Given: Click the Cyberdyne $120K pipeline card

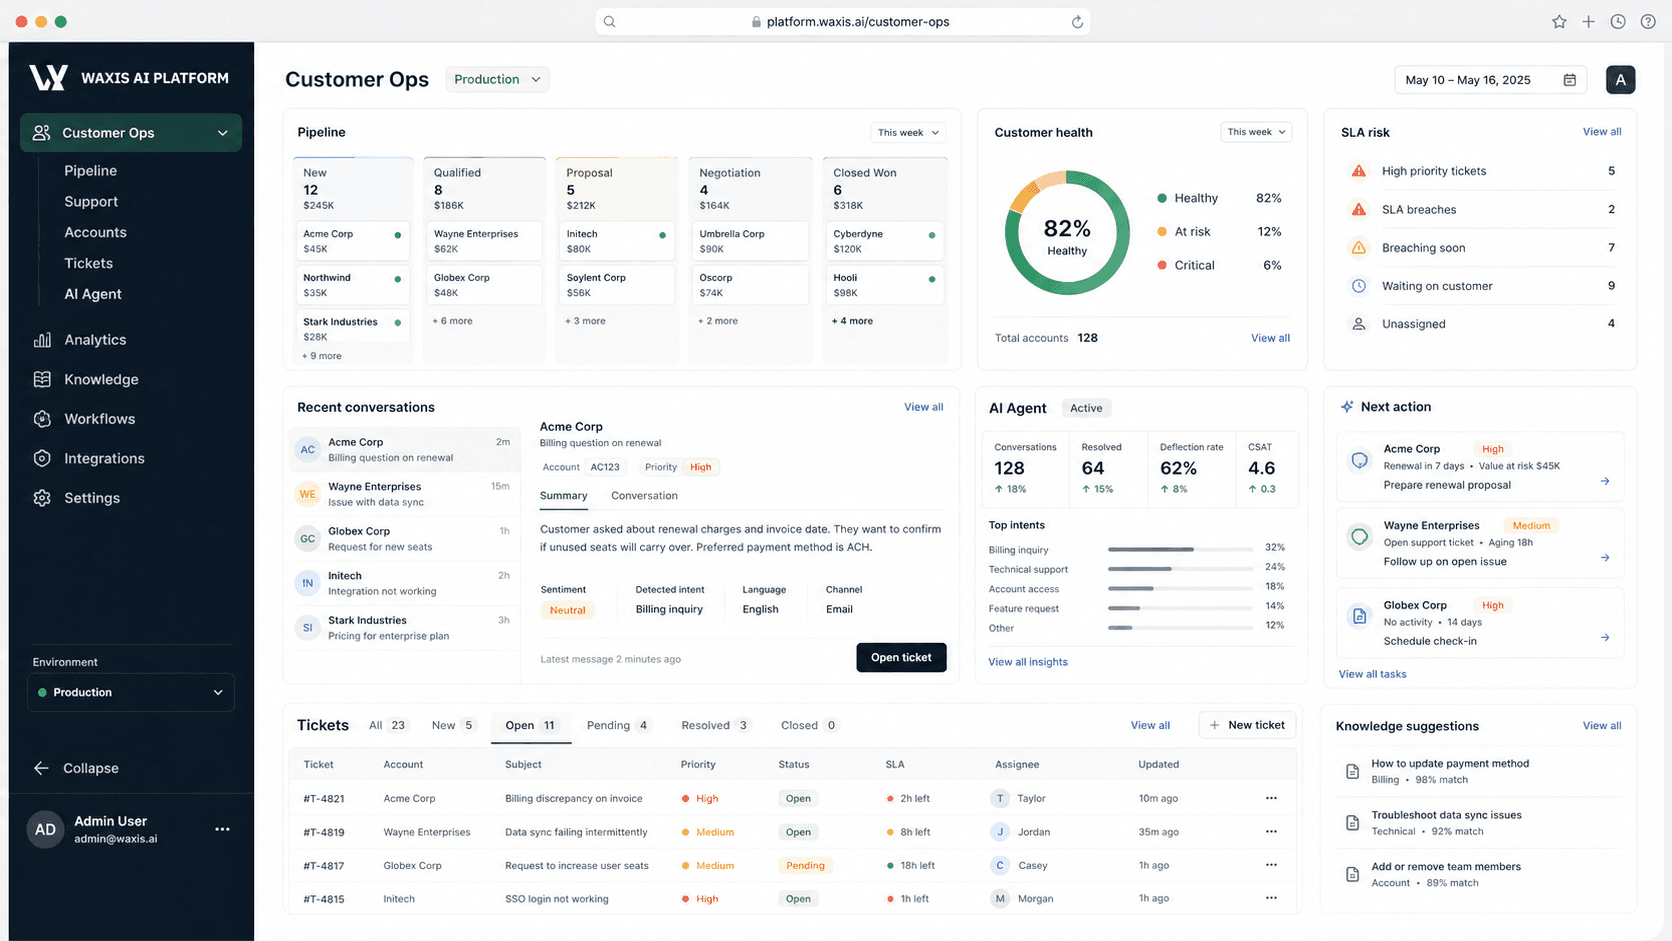Looking at the screenshot, I should point(884,241).
